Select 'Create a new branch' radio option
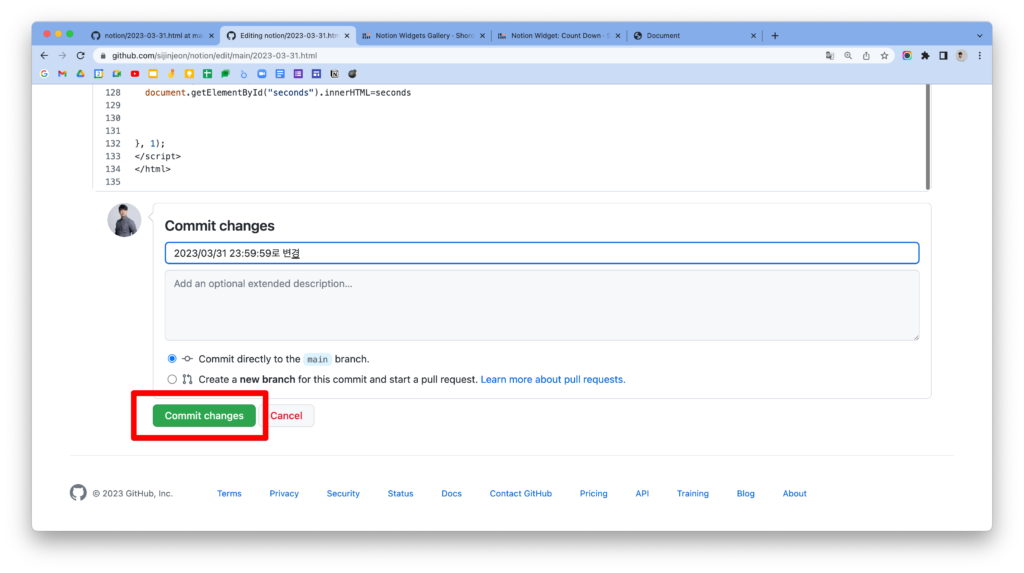This screenshot has height=573, width=1024. tap(172, 380)
